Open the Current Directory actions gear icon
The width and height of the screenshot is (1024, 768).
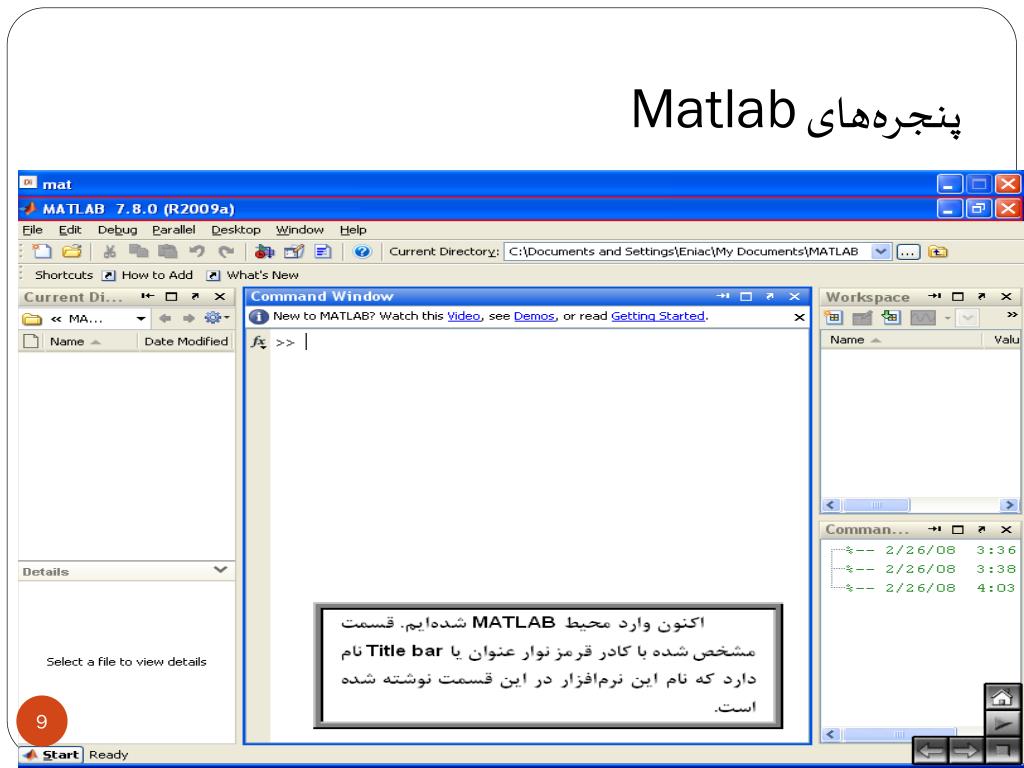click(x=216, y=318)
